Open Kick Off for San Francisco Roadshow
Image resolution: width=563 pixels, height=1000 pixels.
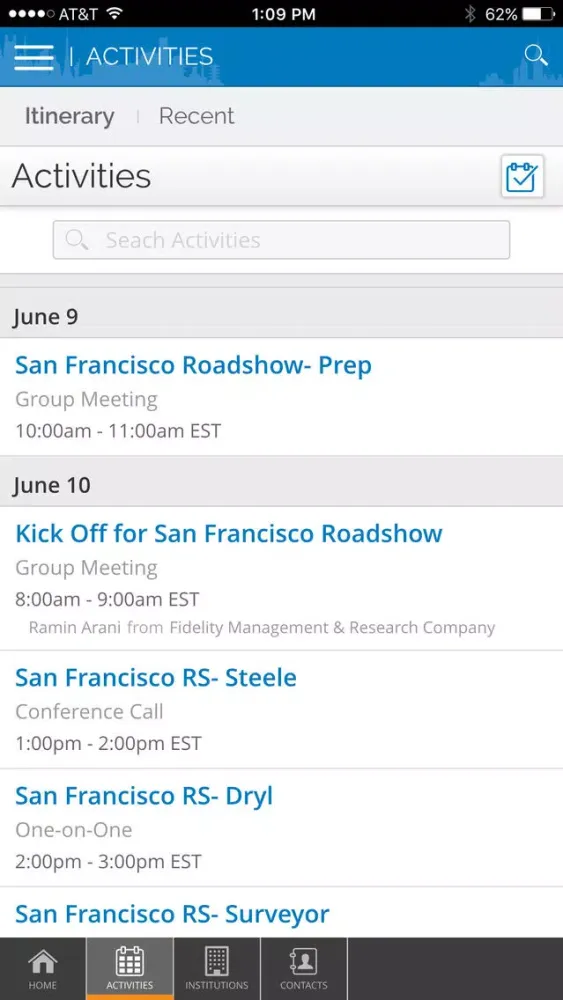click(281, 578)
